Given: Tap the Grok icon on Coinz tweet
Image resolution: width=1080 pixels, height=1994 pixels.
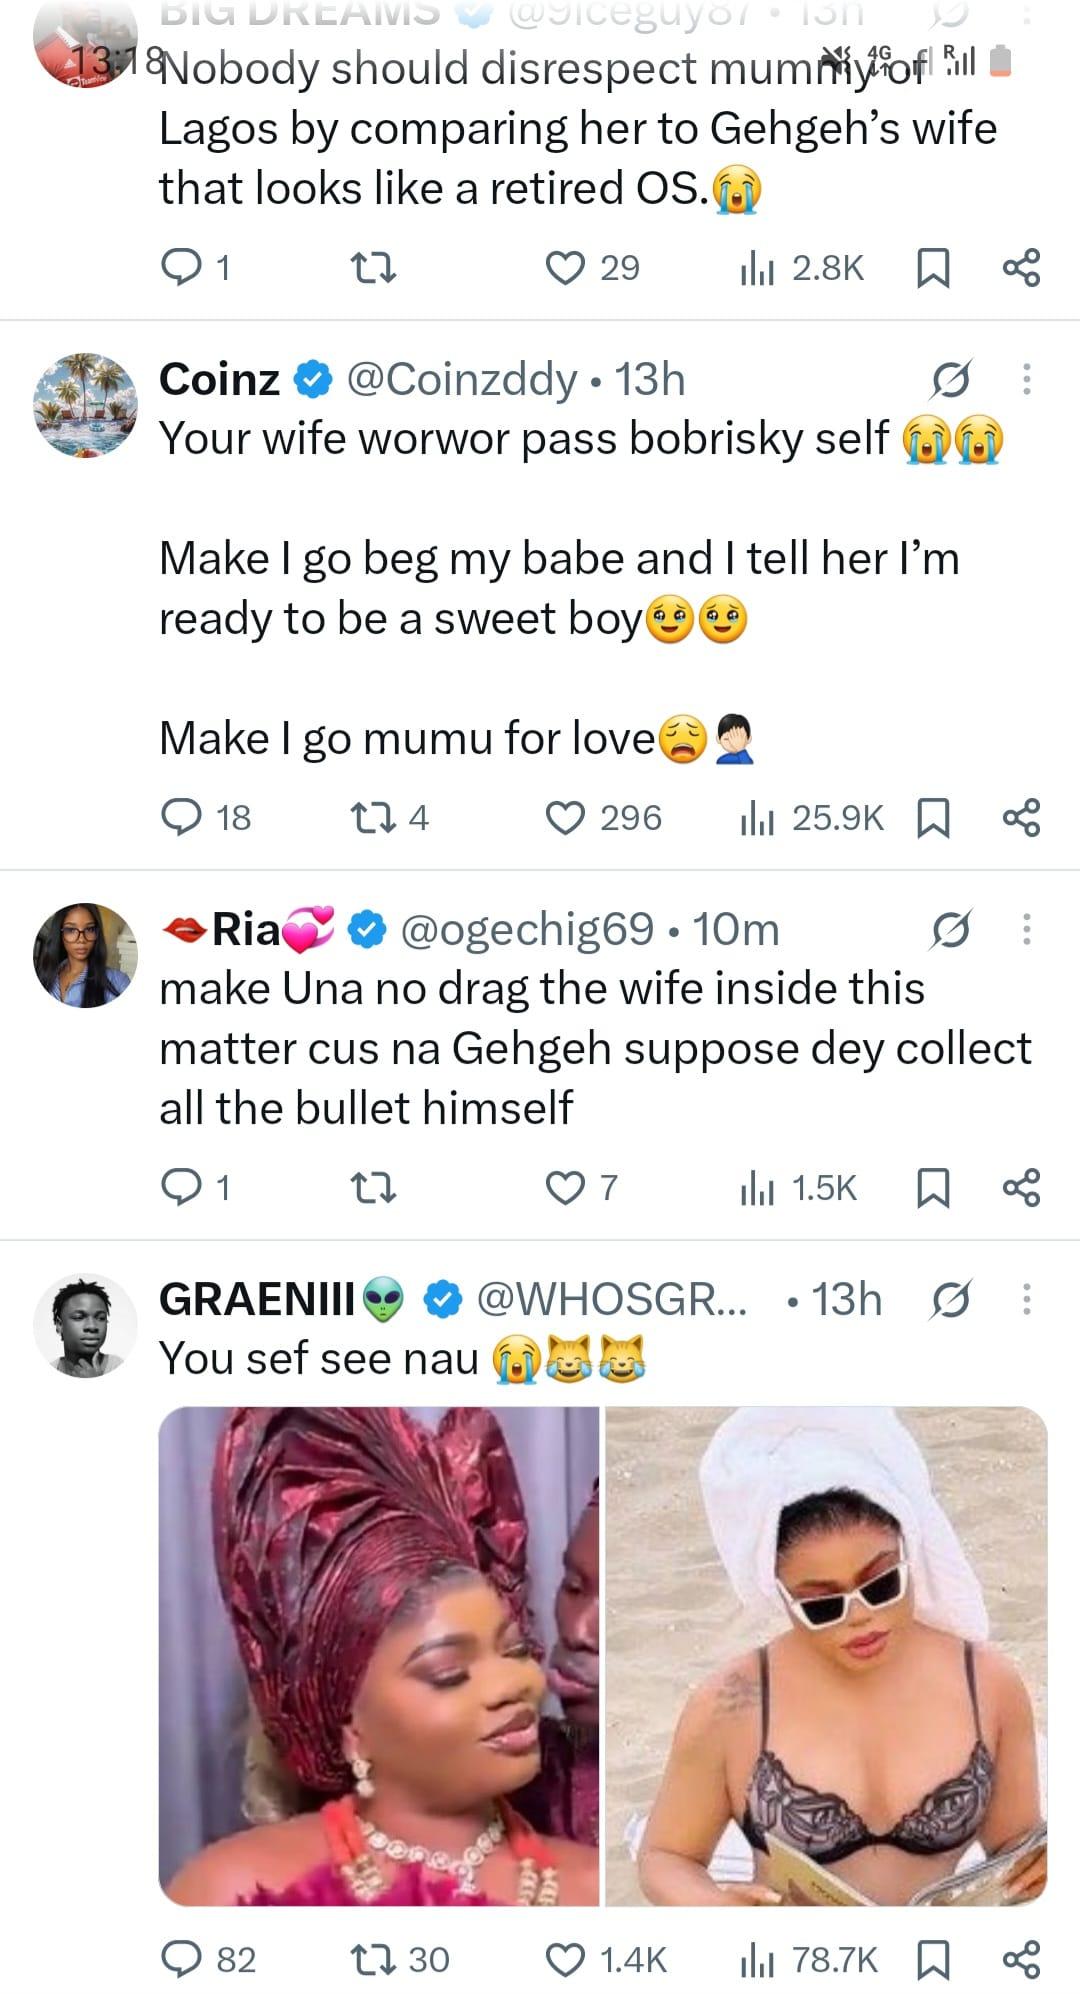Looking at the screenshot, I should click(x=950, y=380).
